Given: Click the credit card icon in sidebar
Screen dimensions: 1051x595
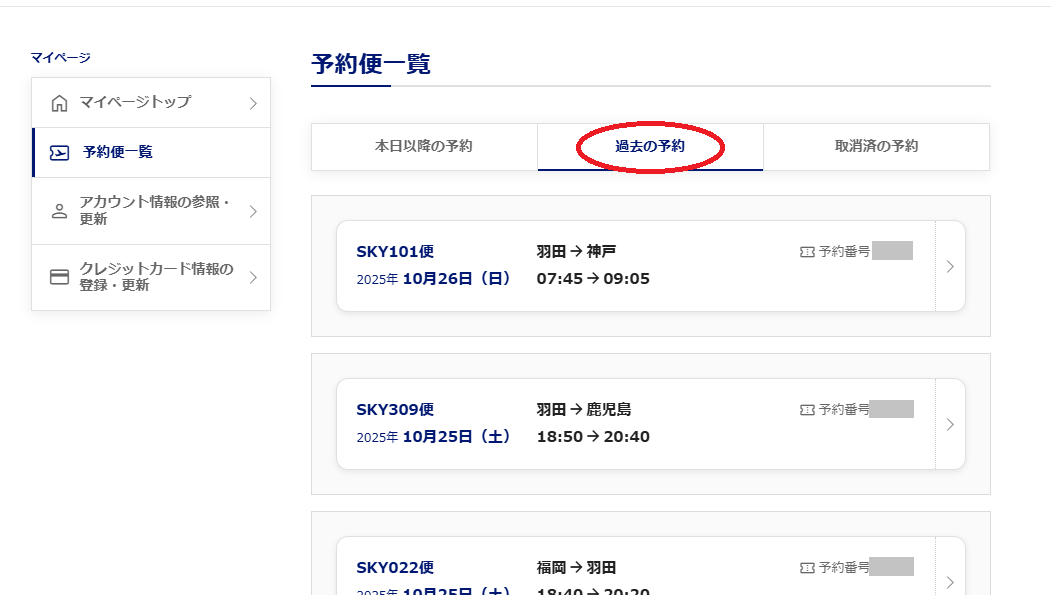Looking at the screenshot, I should pos(60,277).
